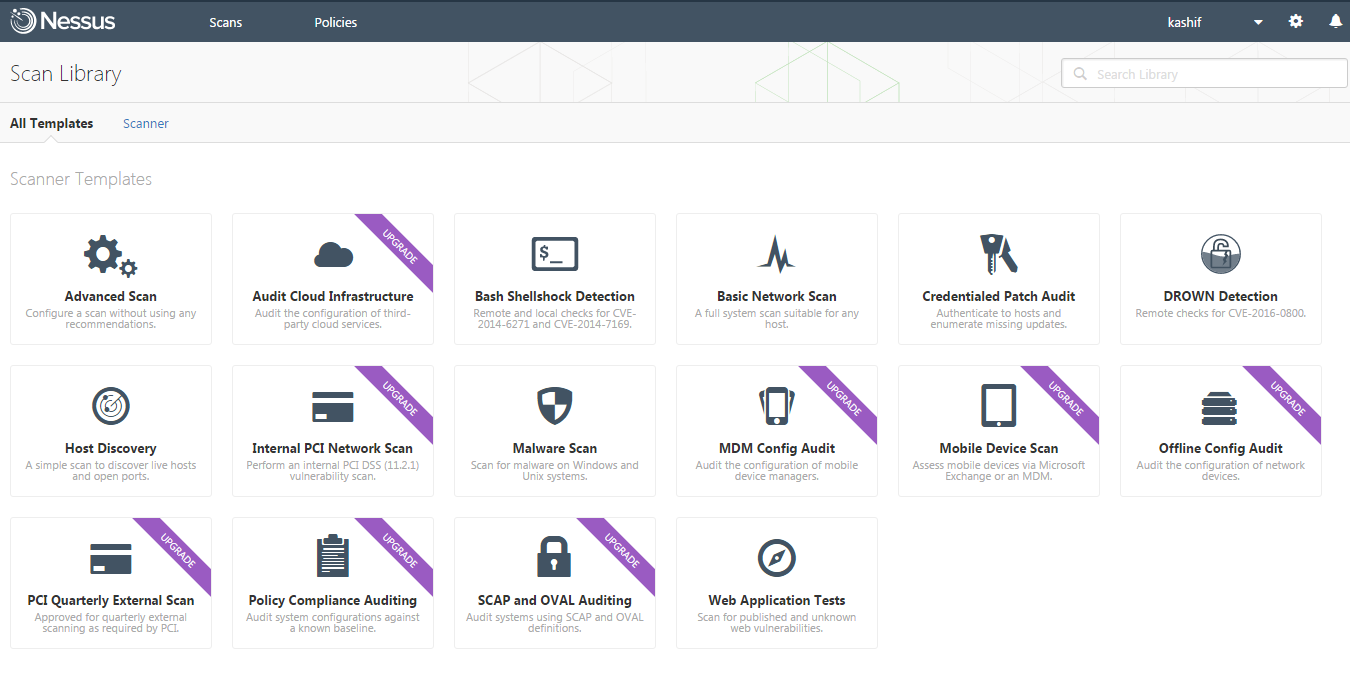Click the Upgrade ribbon on MDM Config Audit
Viewport: 1350px width, 676px height.
point(844,398)
